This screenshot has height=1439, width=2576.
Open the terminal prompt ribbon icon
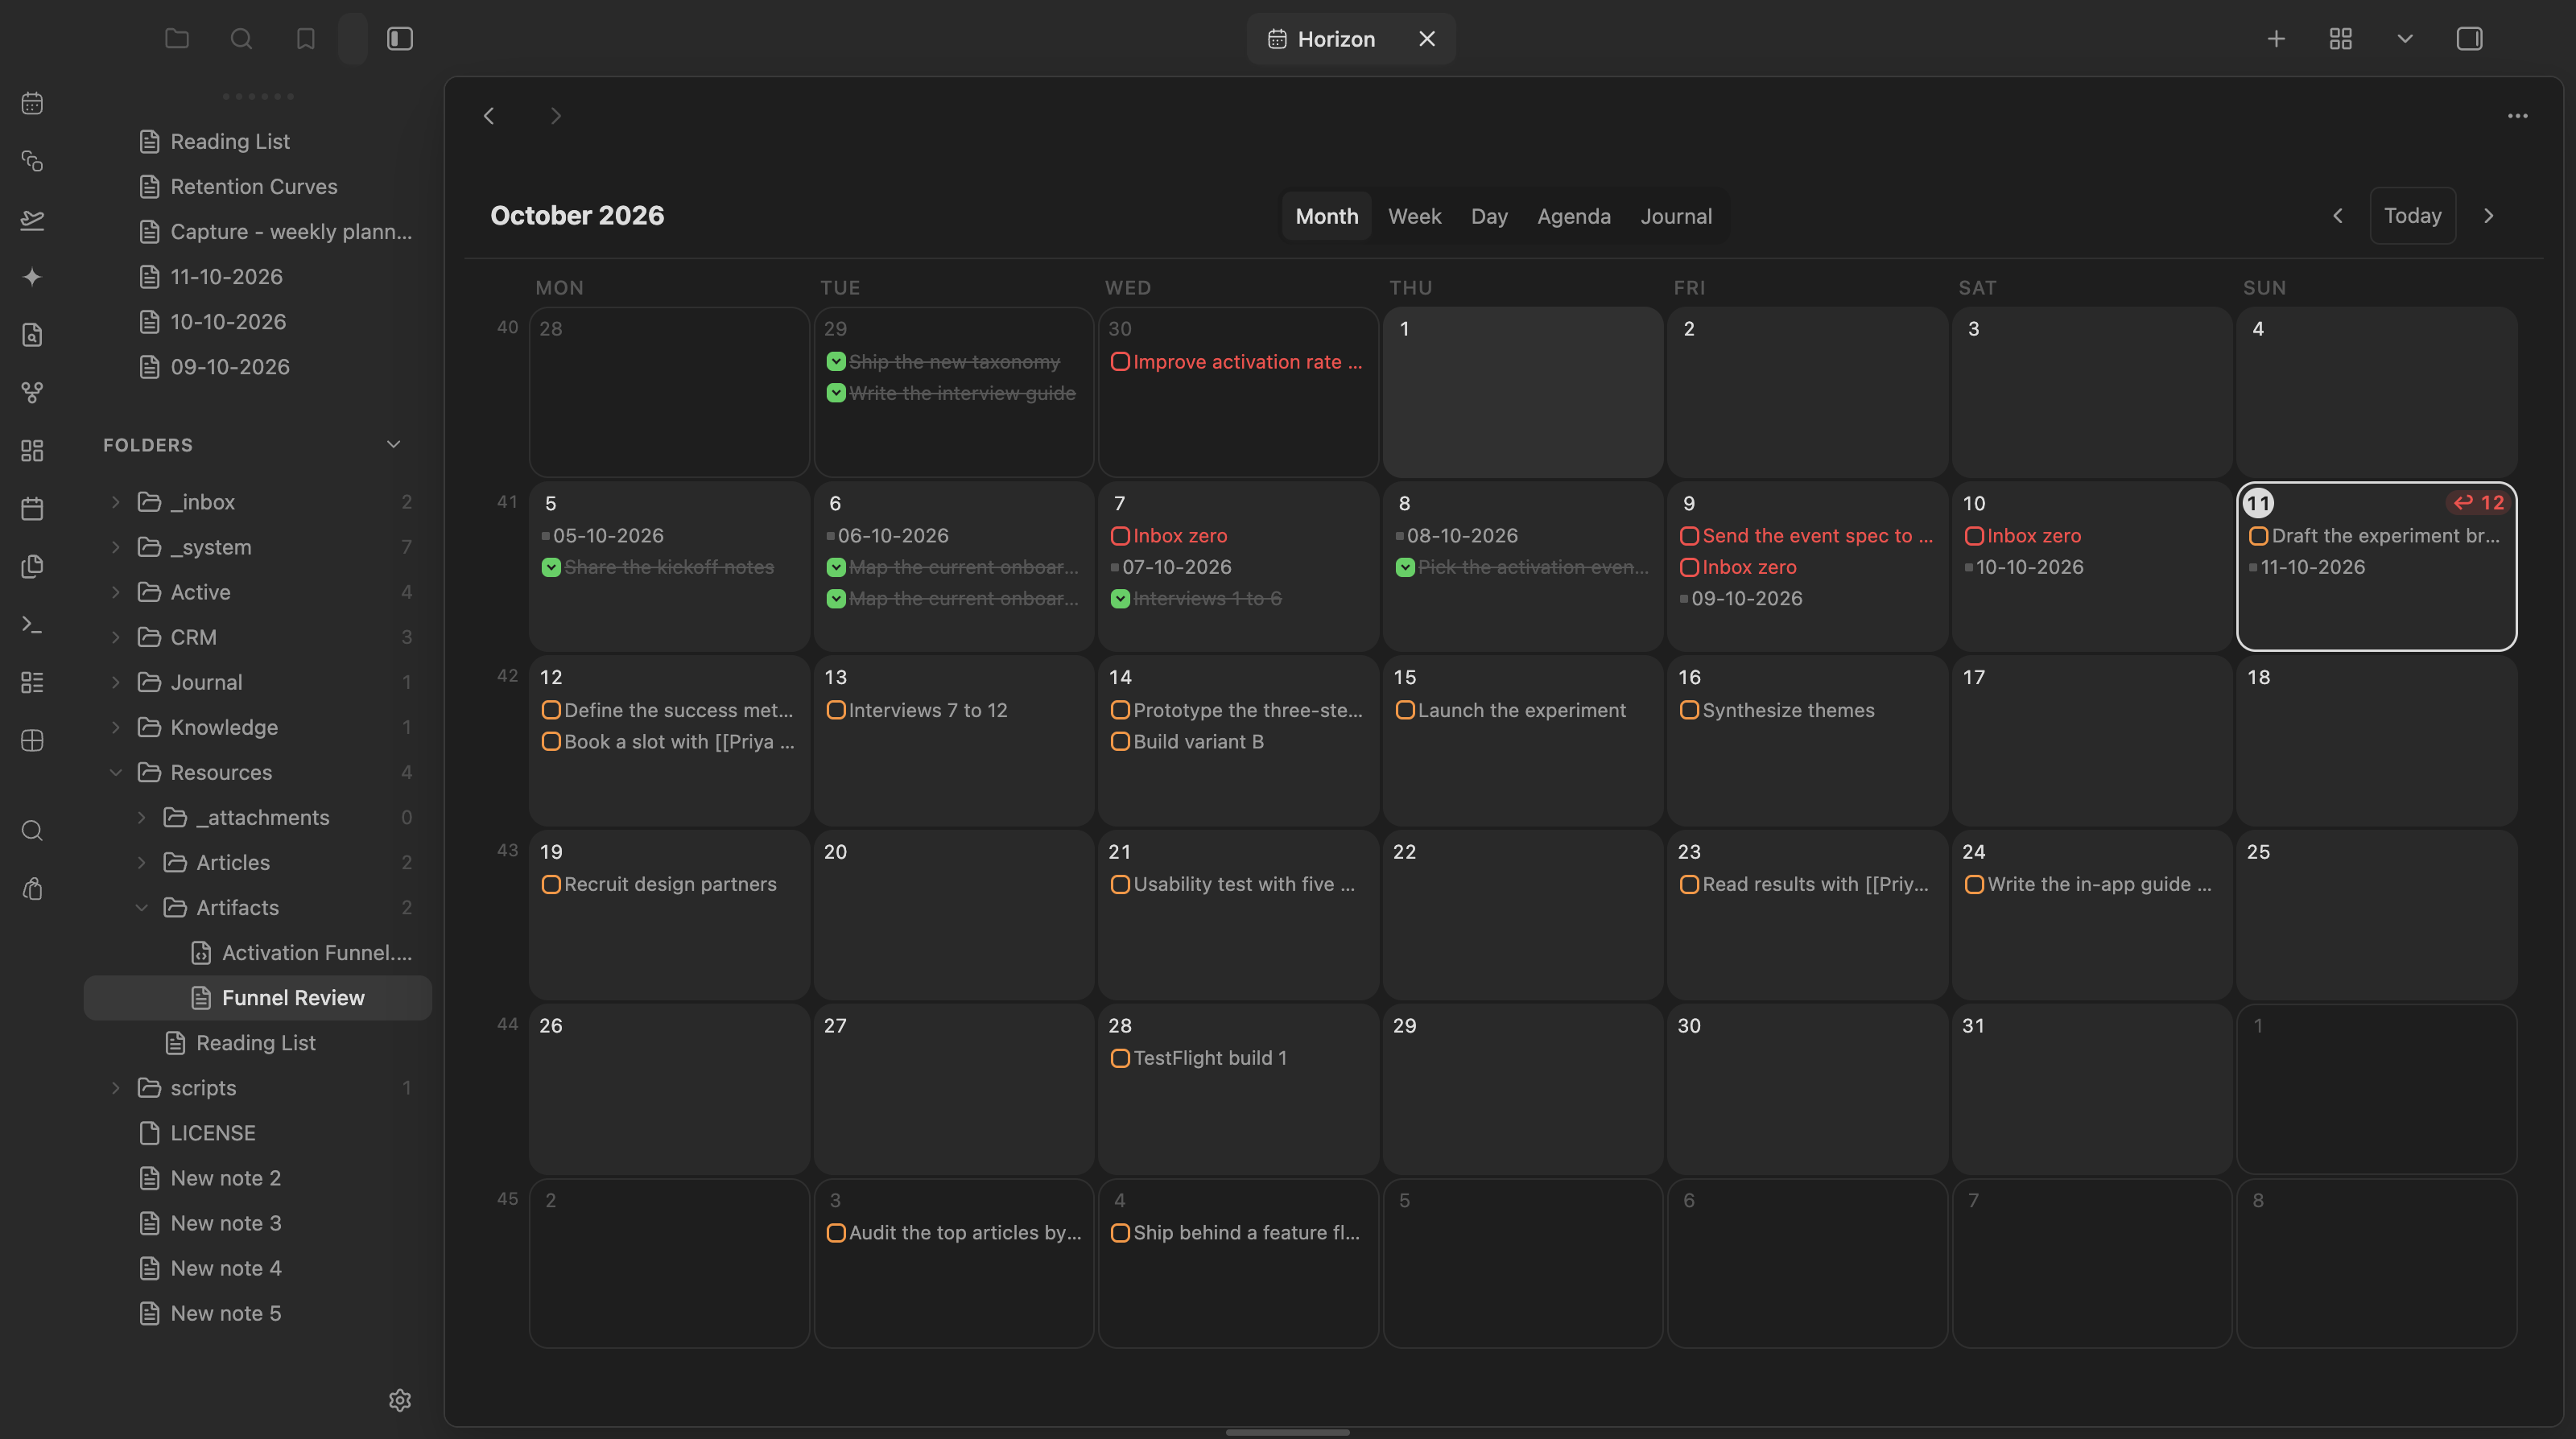click(32, 625)
